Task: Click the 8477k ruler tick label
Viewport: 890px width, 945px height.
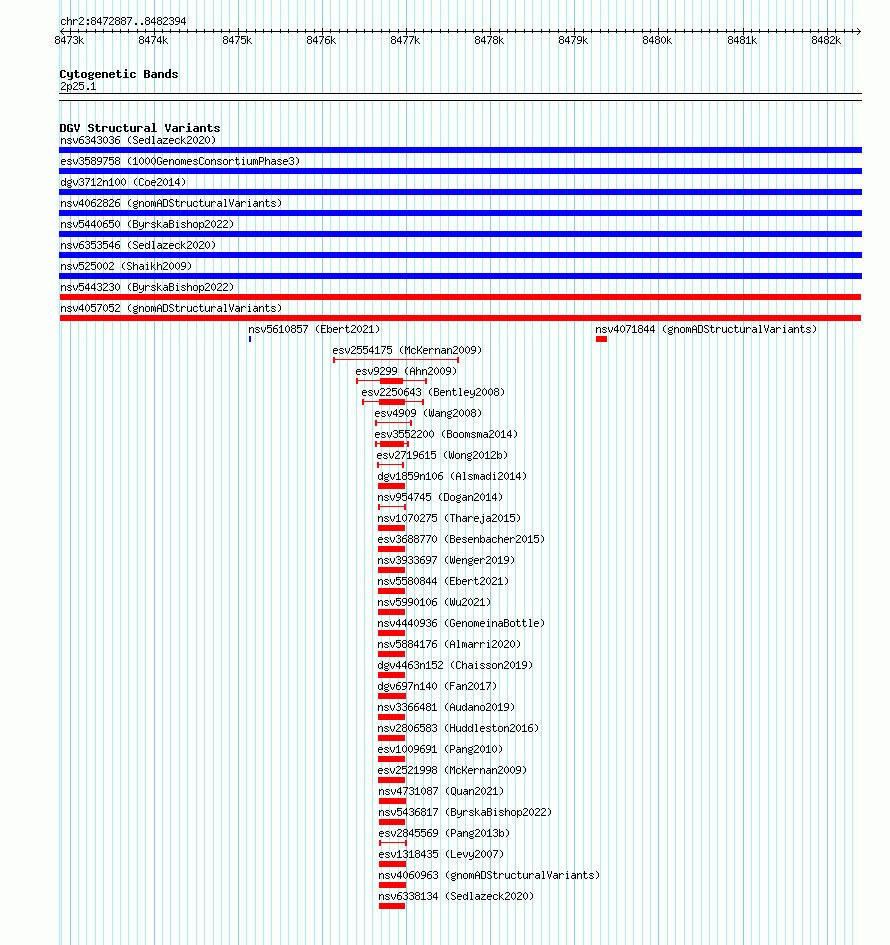Action: tap(405, 40)
